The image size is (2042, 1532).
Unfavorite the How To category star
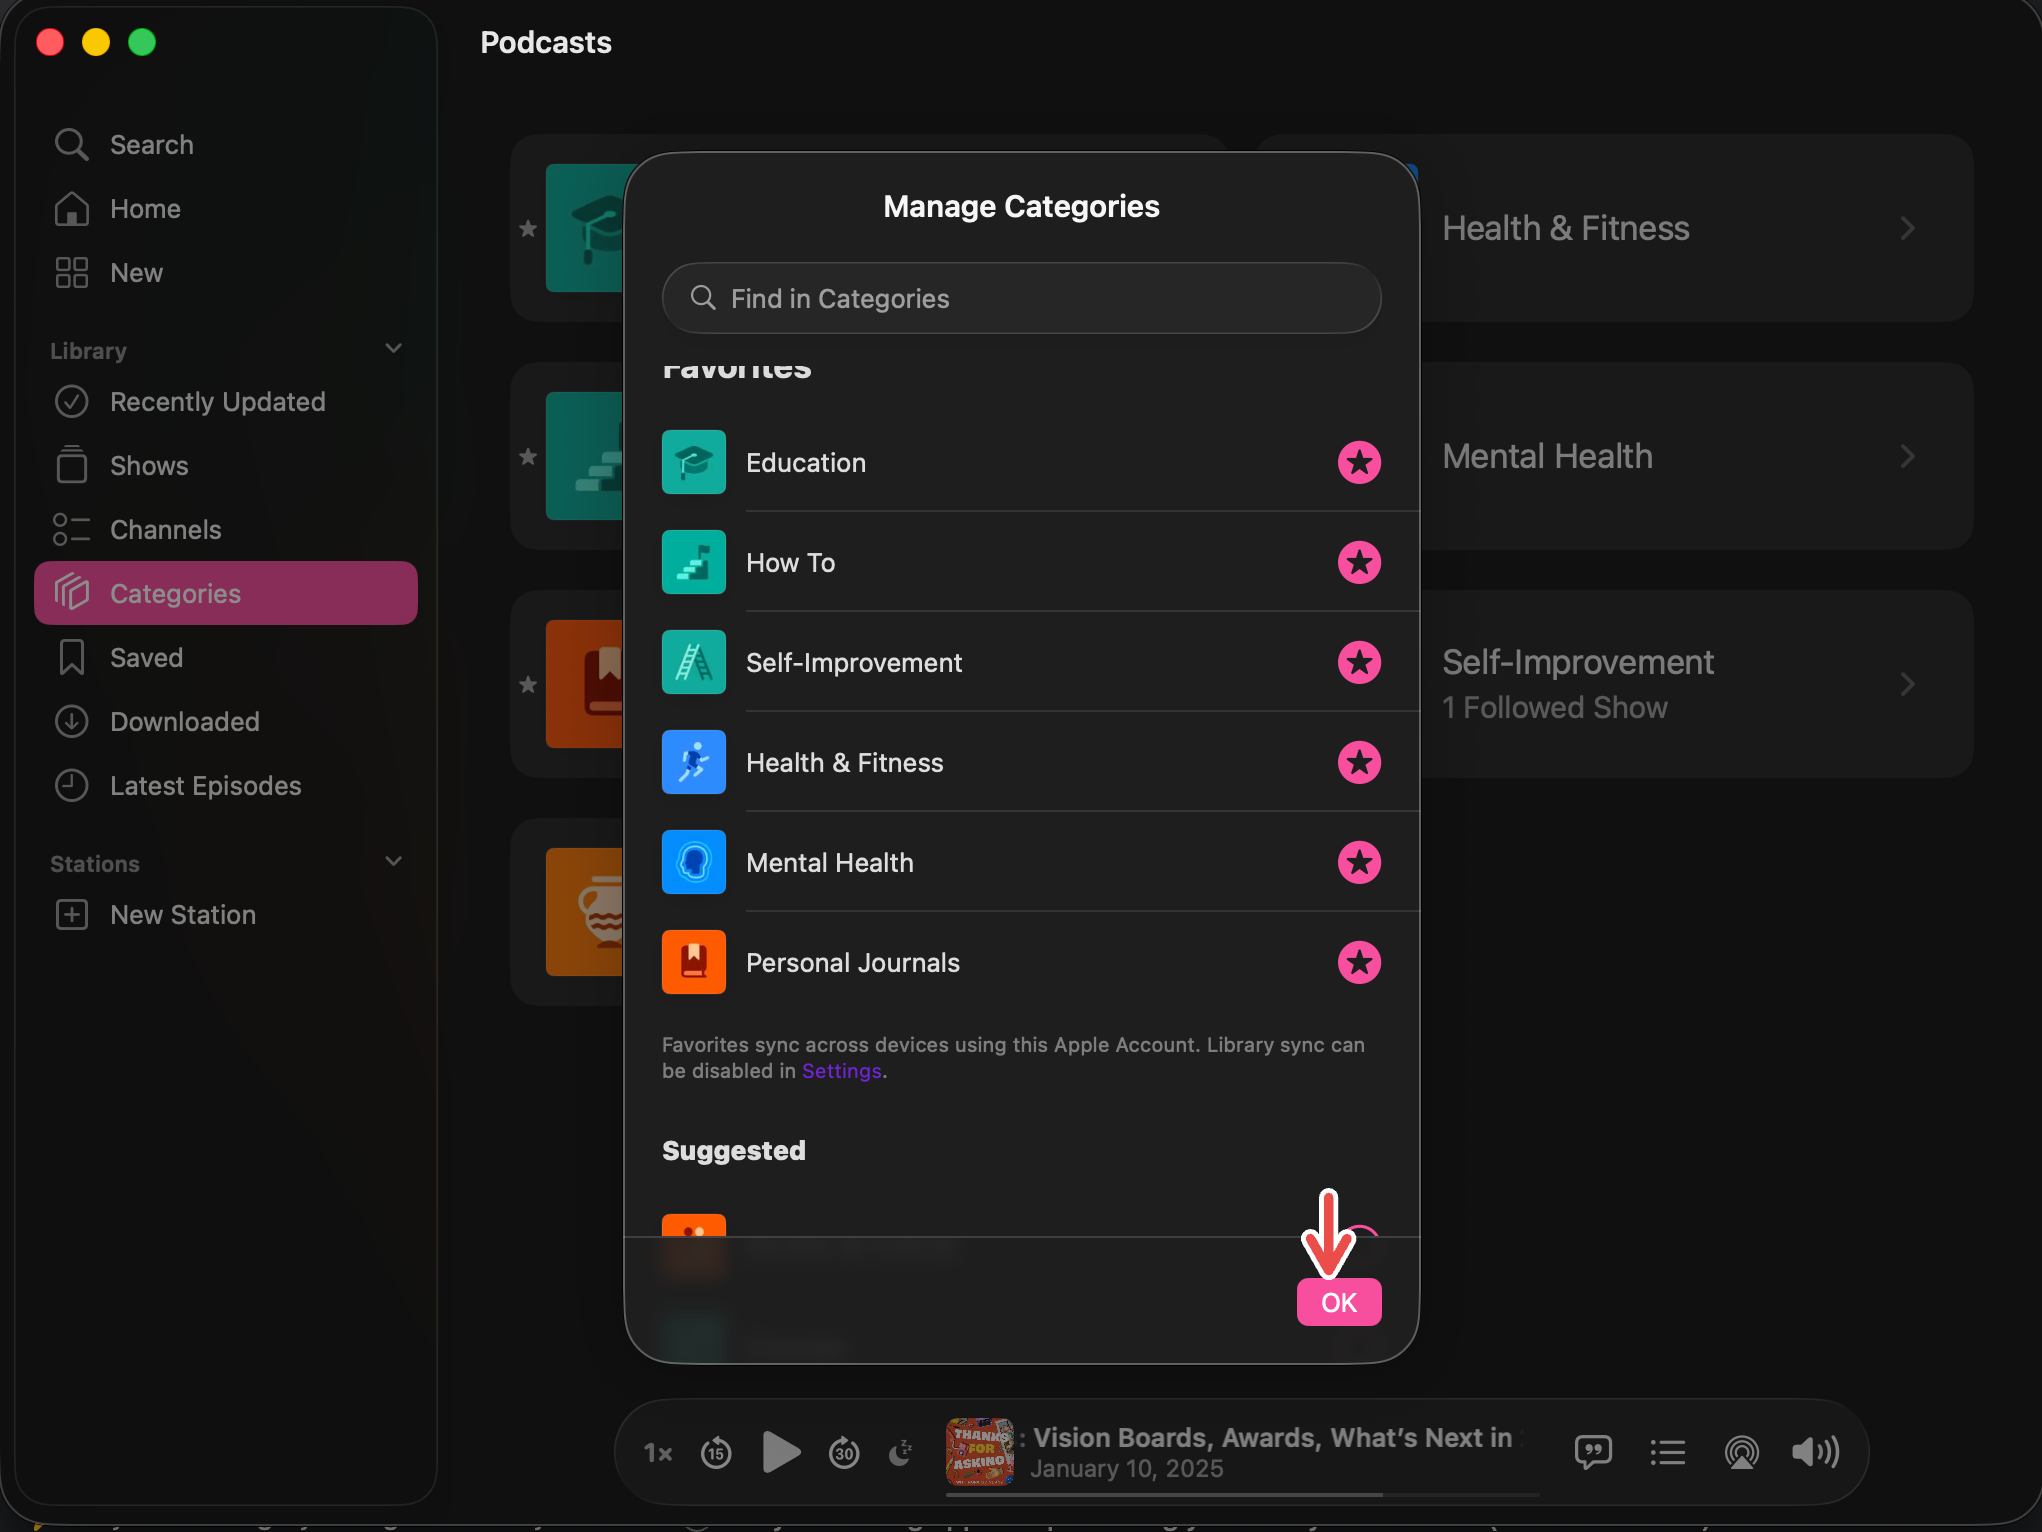1359,562
